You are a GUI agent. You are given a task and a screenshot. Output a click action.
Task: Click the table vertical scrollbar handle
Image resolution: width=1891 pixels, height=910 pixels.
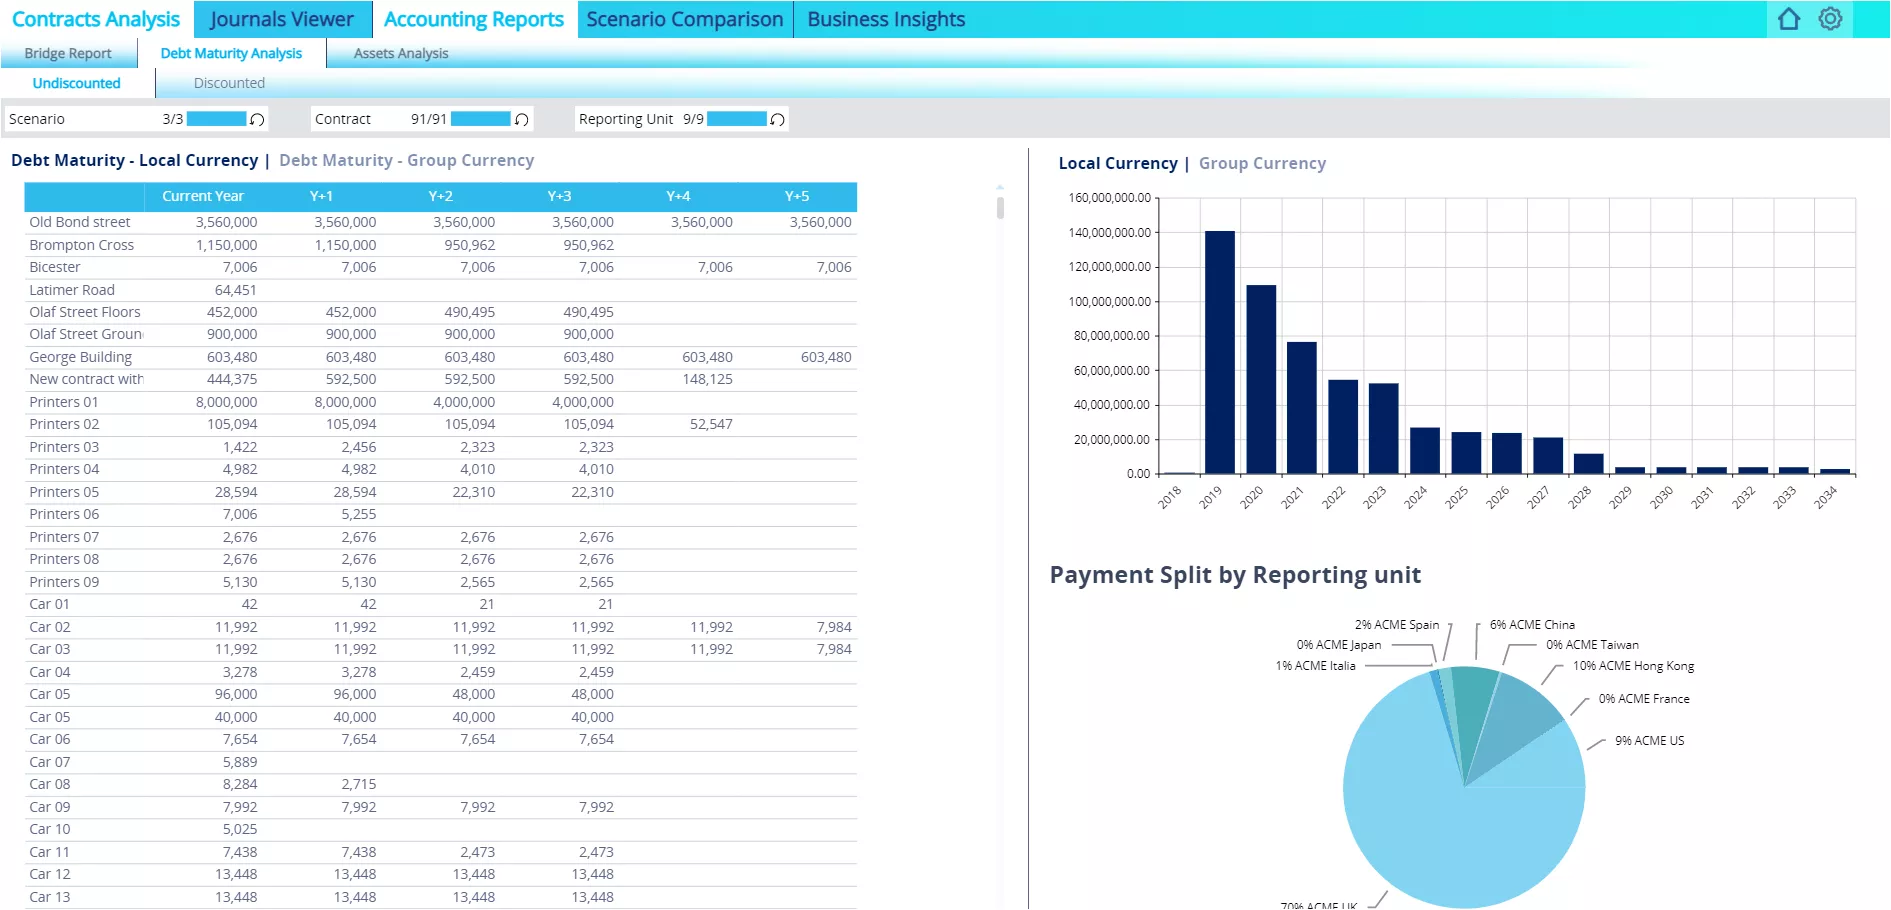[x=1000, y=207]
